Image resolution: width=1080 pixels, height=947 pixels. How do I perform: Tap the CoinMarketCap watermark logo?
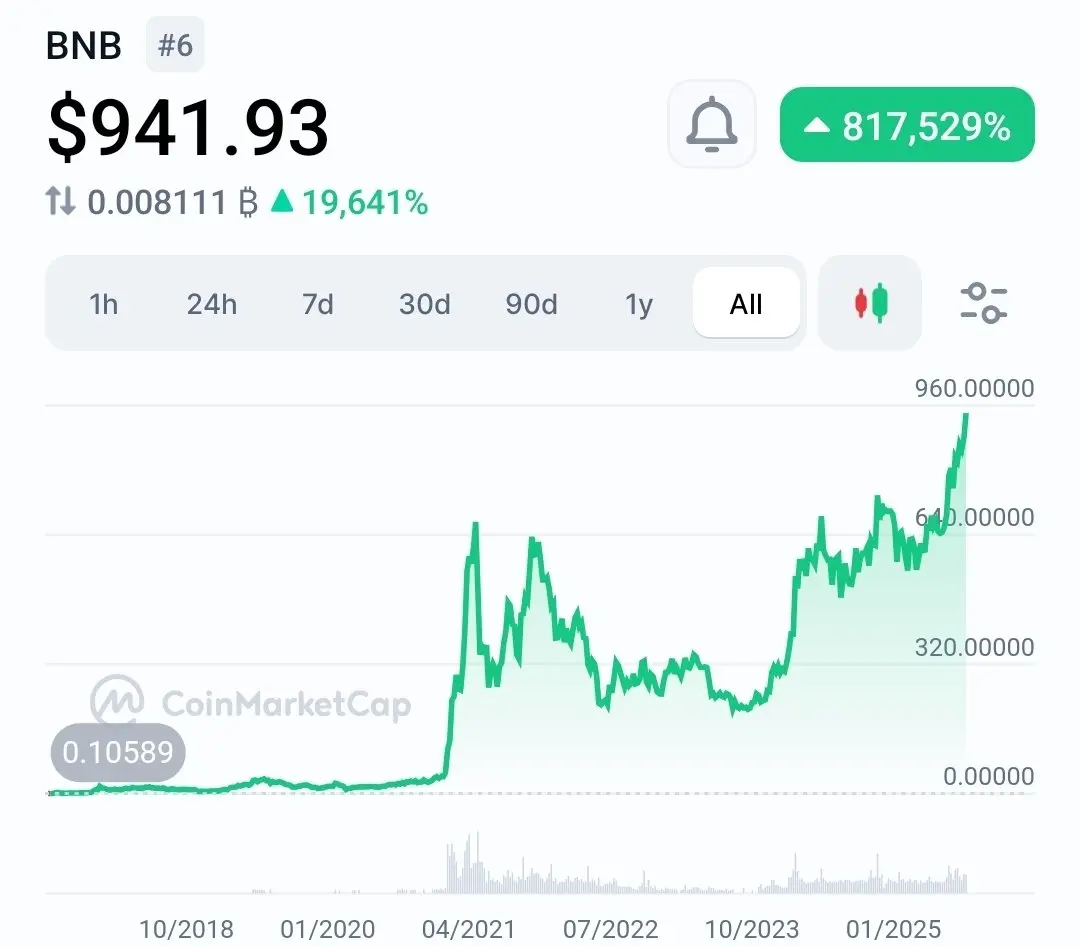[117, 700]
